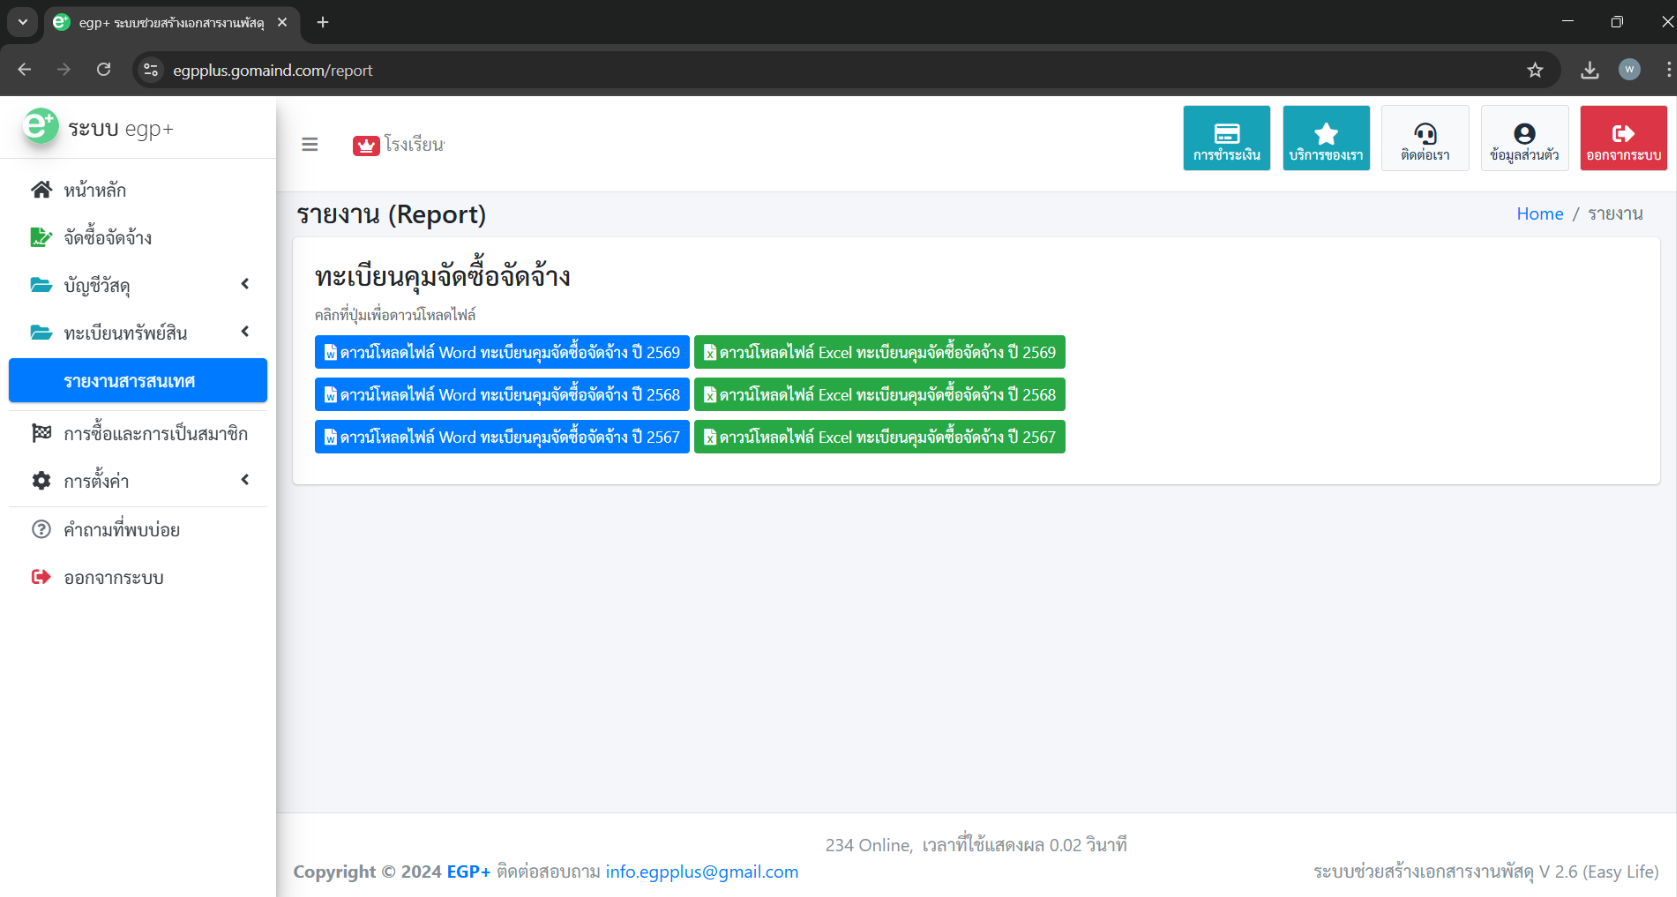
Task: Expand the ทะเบียนทรัพย์สิน submenu chevron
Action: [x=245, y=331]
